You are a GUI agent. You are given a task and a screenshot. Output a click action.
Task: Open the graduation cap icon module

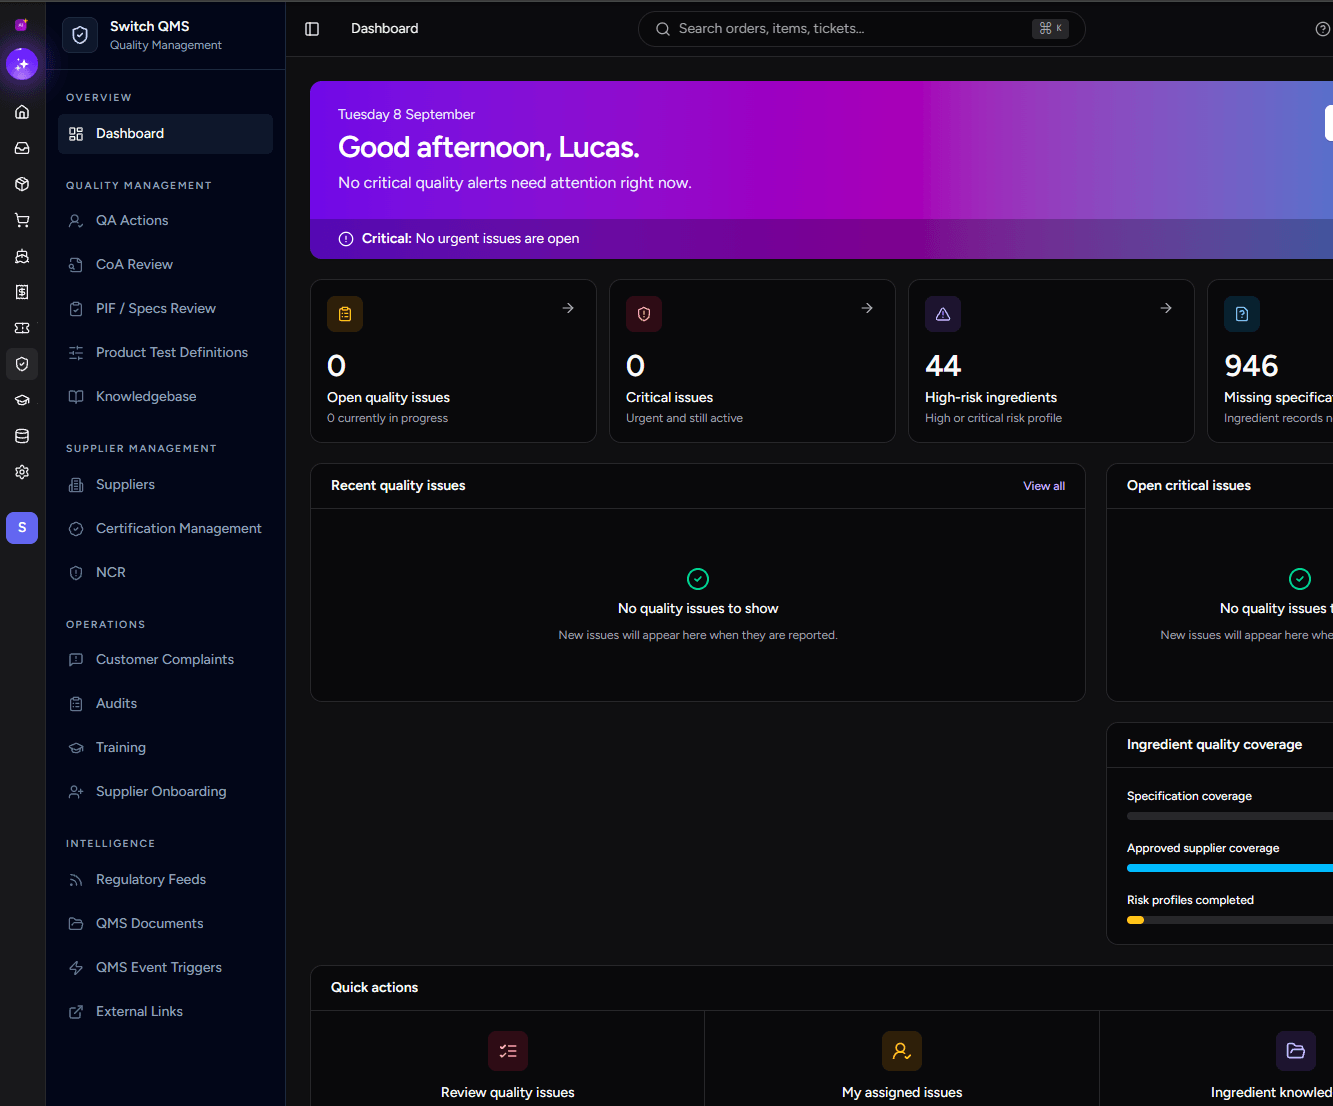click(x=22, y=400)
